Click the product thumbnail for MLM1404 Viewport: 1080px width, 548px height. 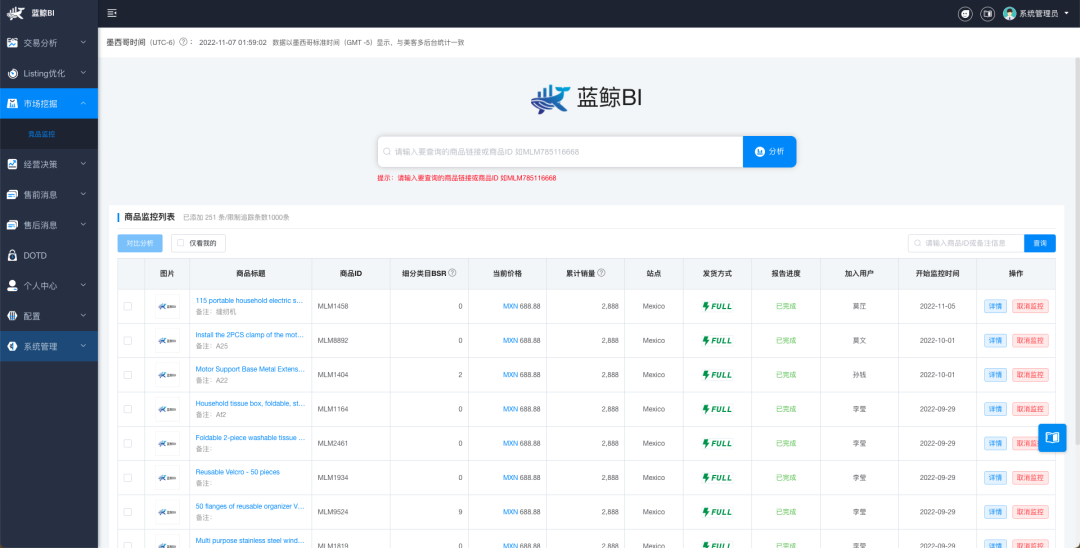(167, 375)
